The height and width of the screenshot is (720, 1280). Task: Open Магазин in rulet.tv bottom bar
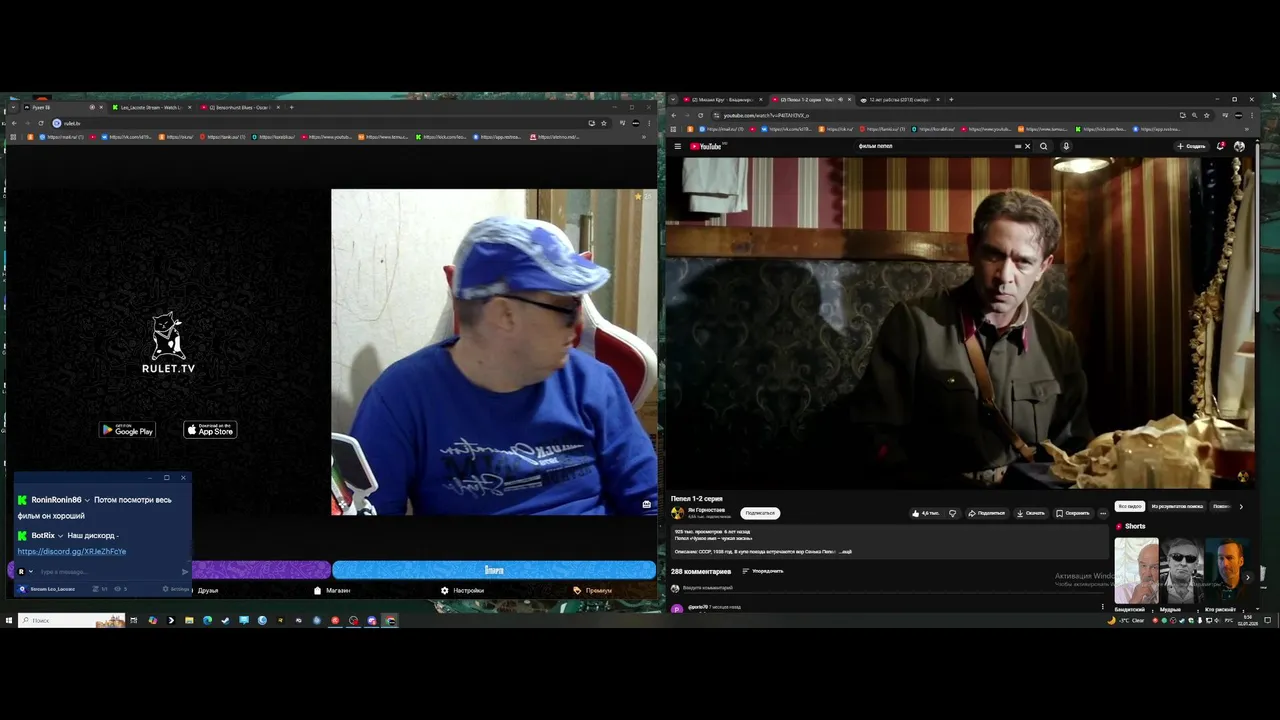pos(332,590)
